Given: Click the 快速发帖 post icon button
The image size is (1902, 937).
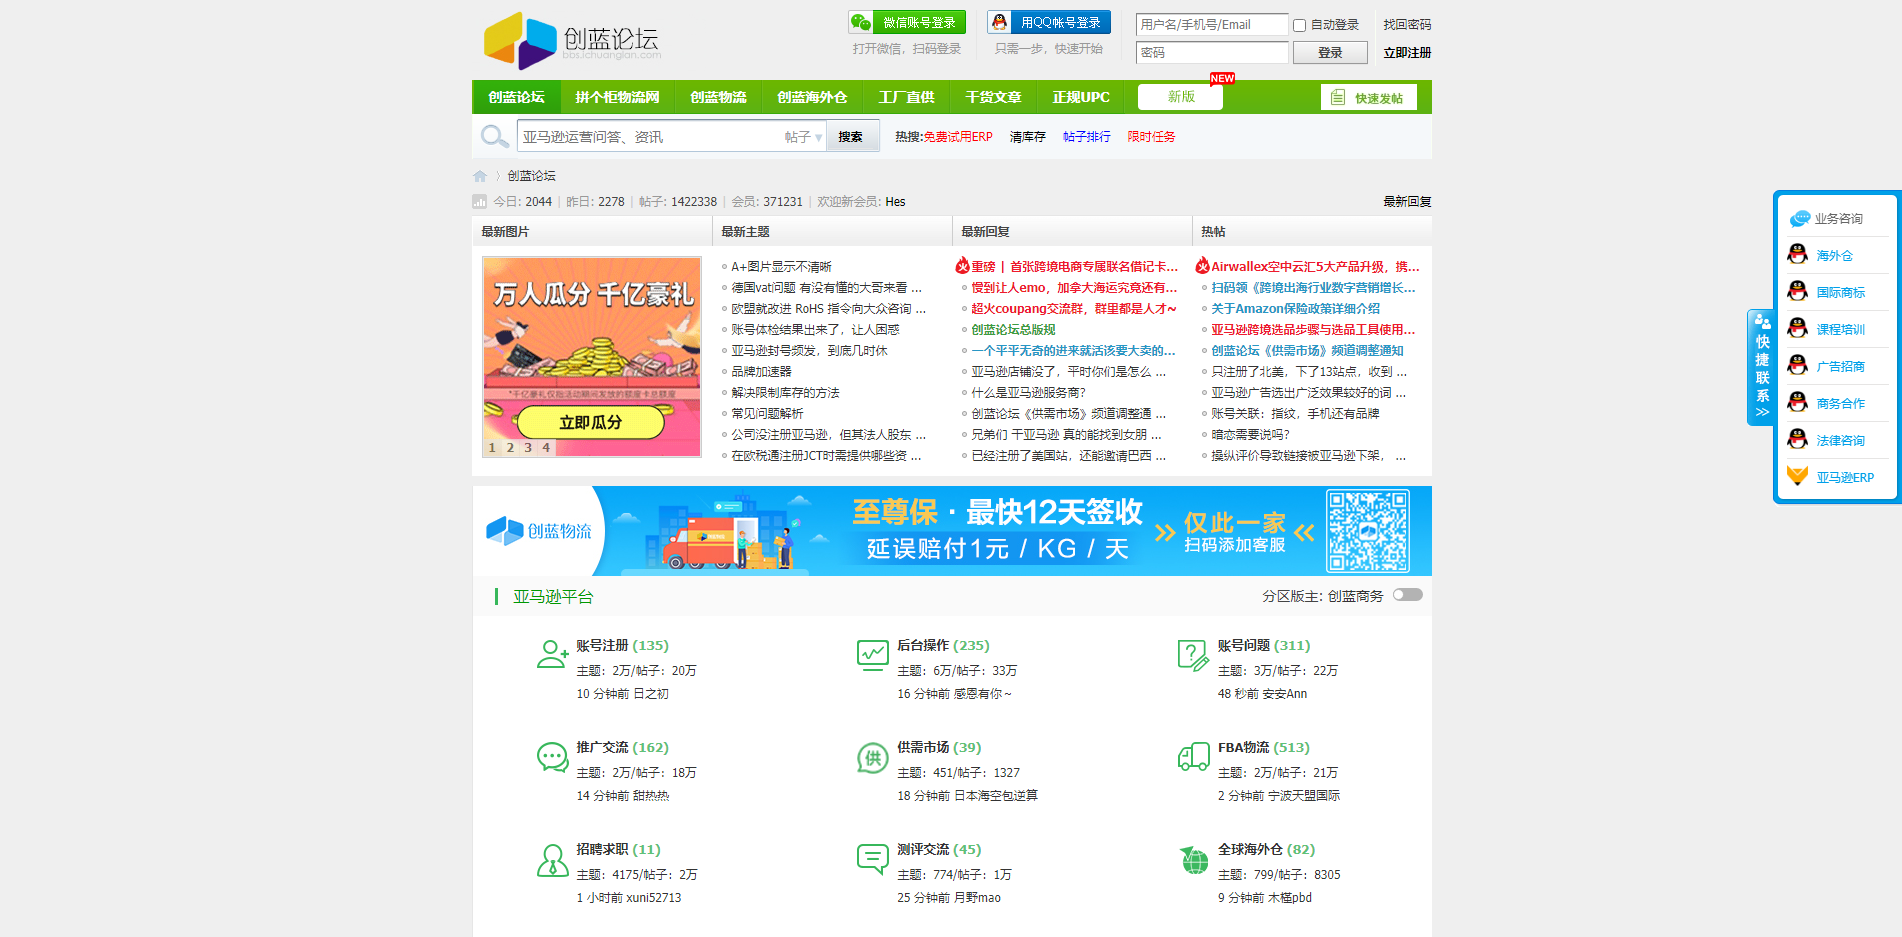Looking at the screenshot, I should 1368,97.
